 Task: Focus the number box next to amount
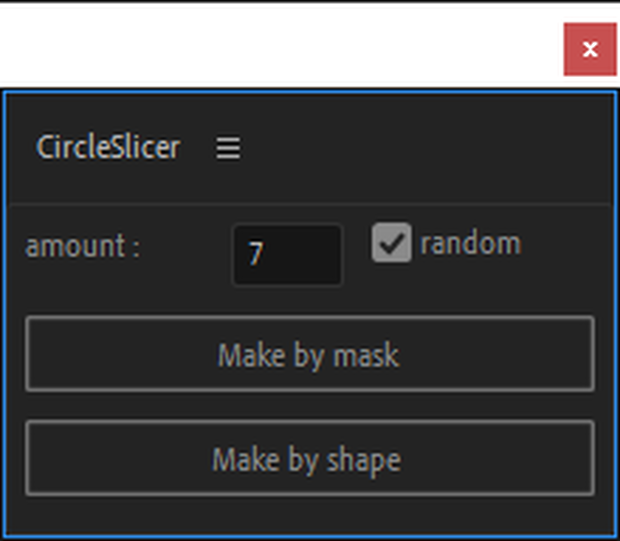[x=287, y=255]
